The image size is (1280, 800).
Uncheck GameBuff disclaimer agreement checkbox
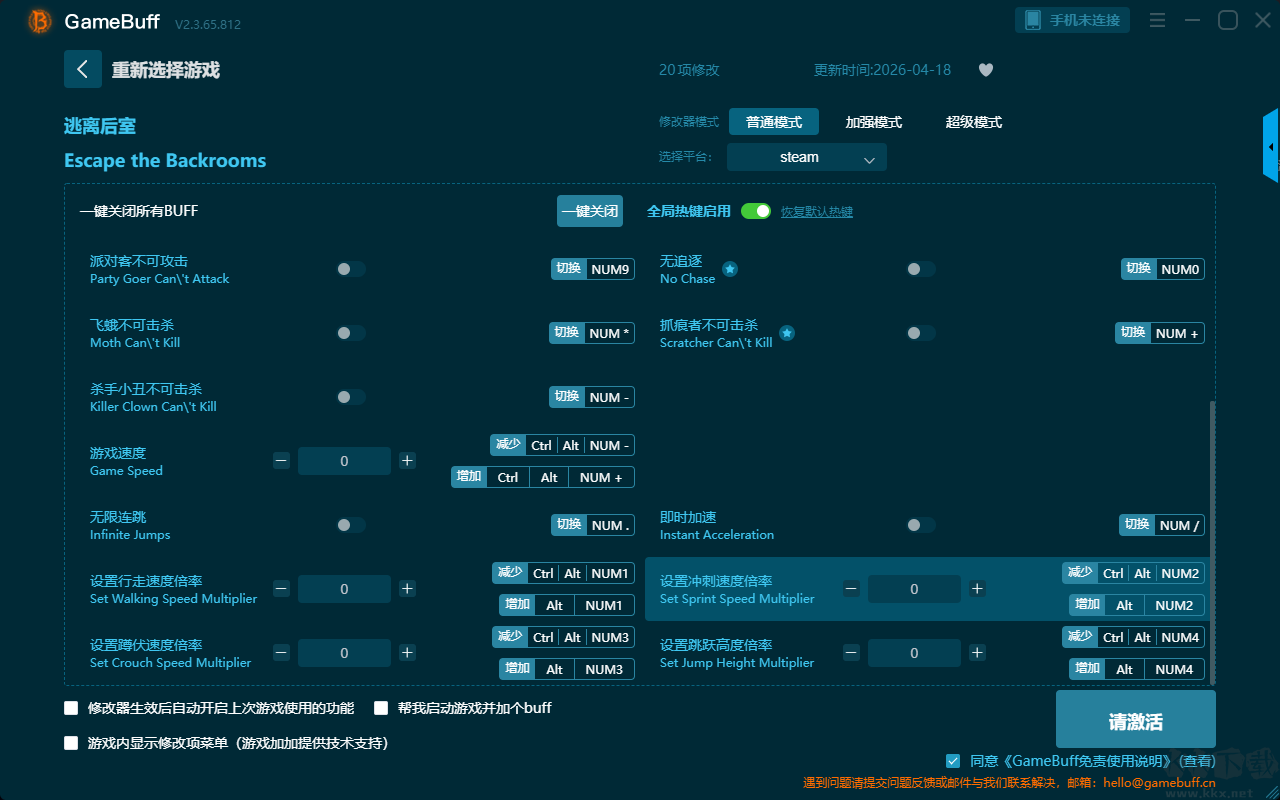click(x=953, y=761)
